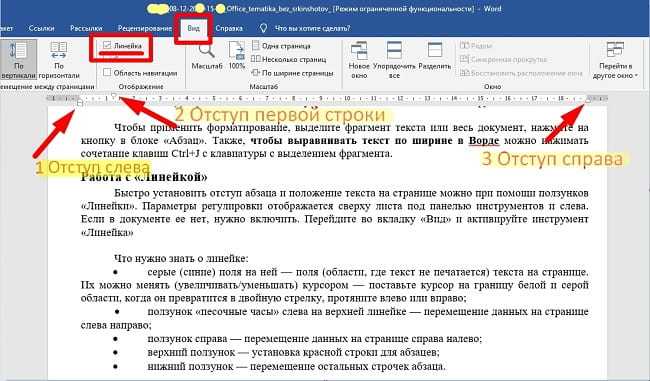Open the Рецензирование ribbon tab
This screenshot has width=650, height=381.
pyautogui.click(x=144, y=28)
